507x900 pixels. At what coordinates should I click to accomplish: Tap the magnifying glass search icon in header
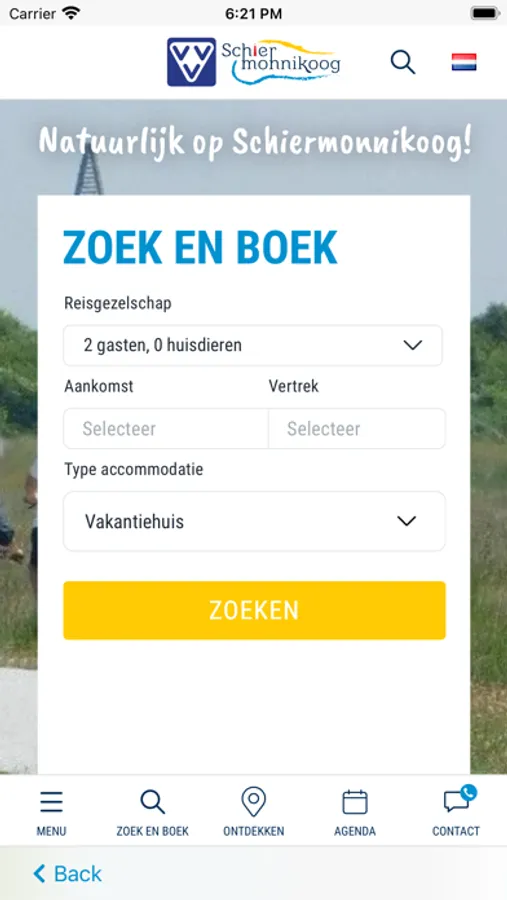(x=402, y=62)
